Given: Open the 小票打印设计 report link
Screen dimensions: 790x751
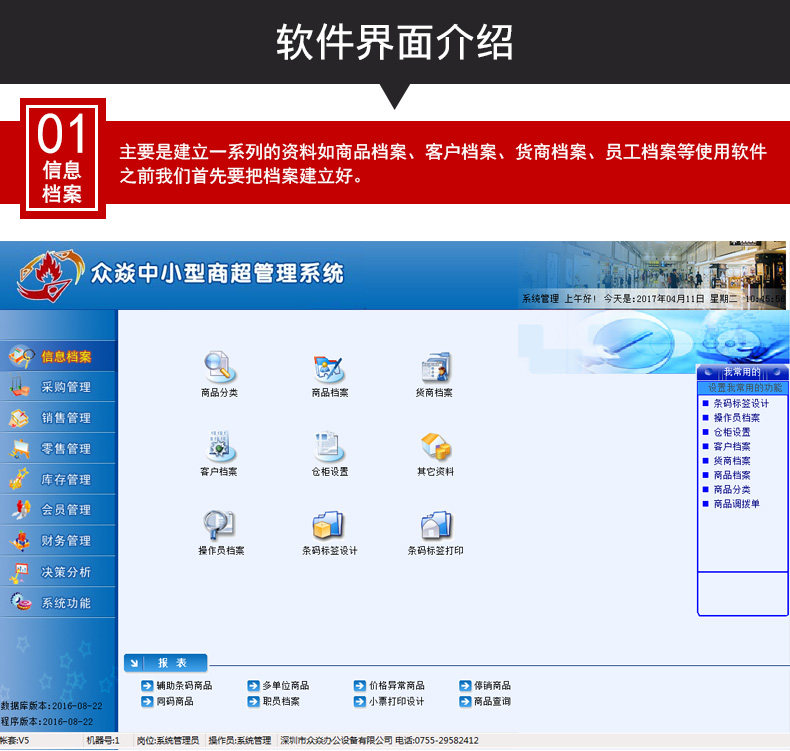Looking at the screenshot, I should click(x=397, y=701).
